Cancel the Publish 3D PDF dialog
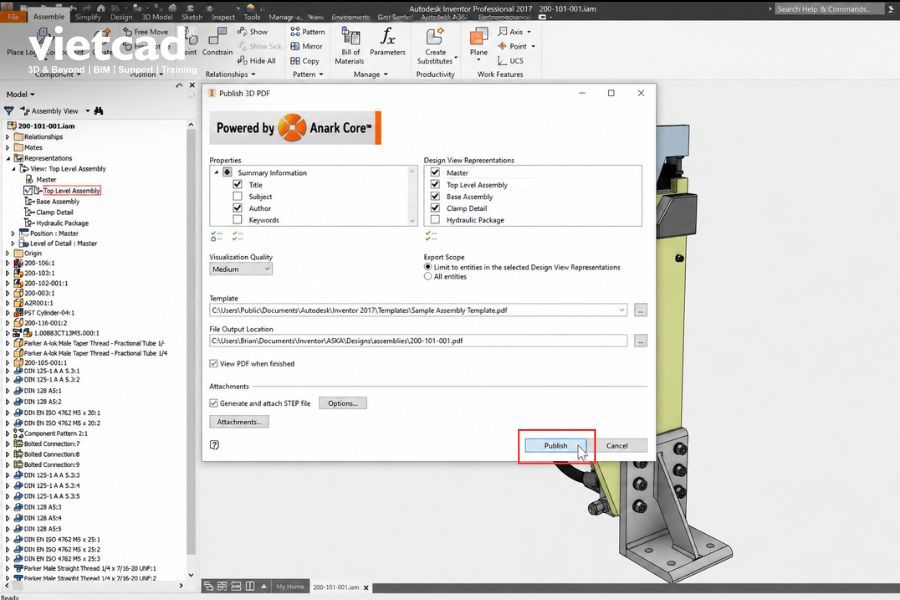Image resolution: width=900 pixels, height=600 pixels. (616, 446)
